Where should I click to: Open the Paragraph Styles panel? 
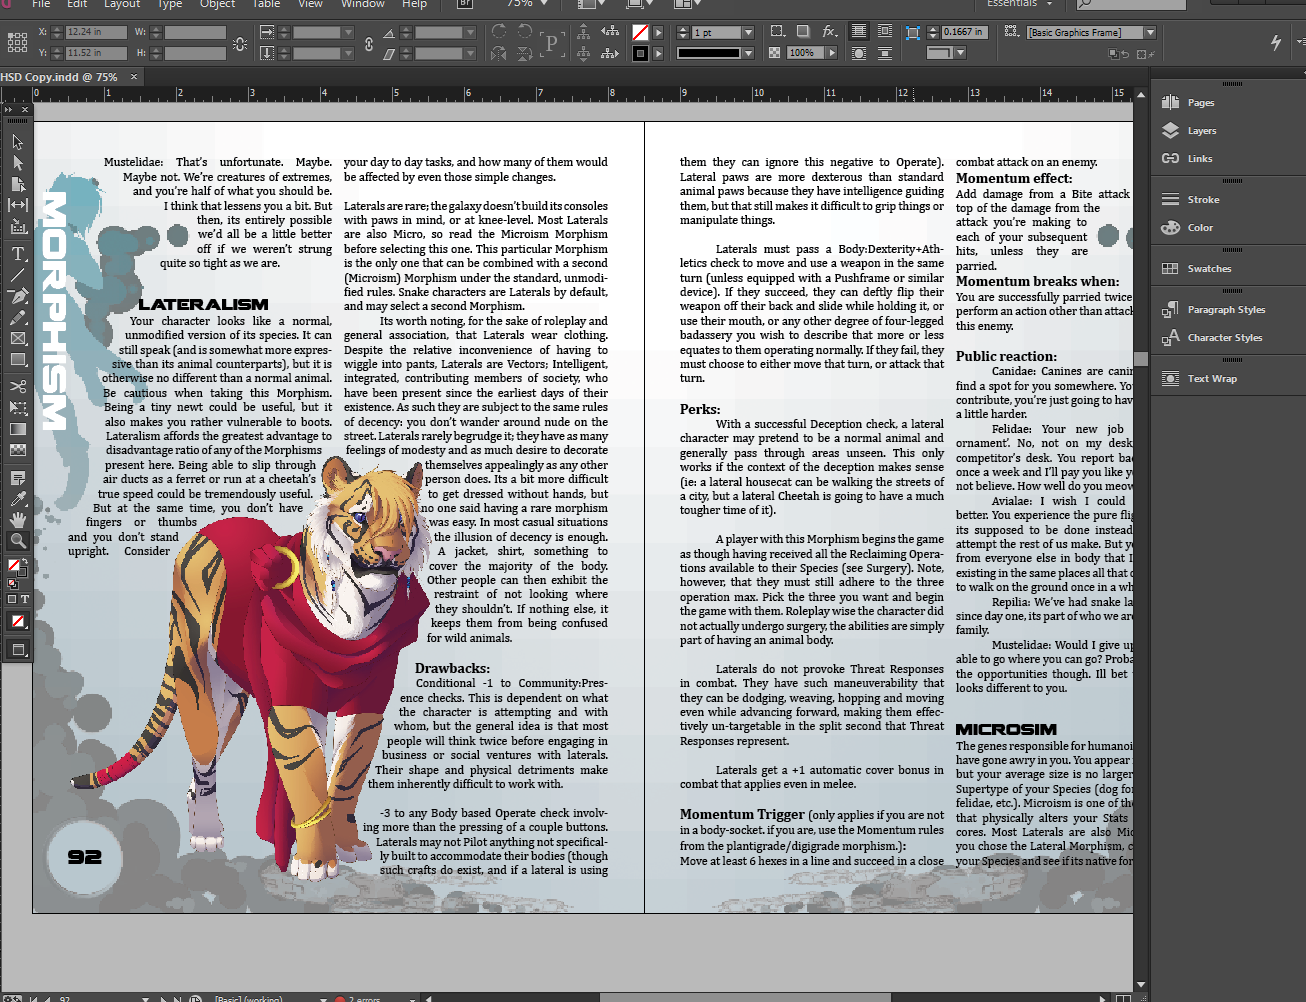click(1225, 310)
